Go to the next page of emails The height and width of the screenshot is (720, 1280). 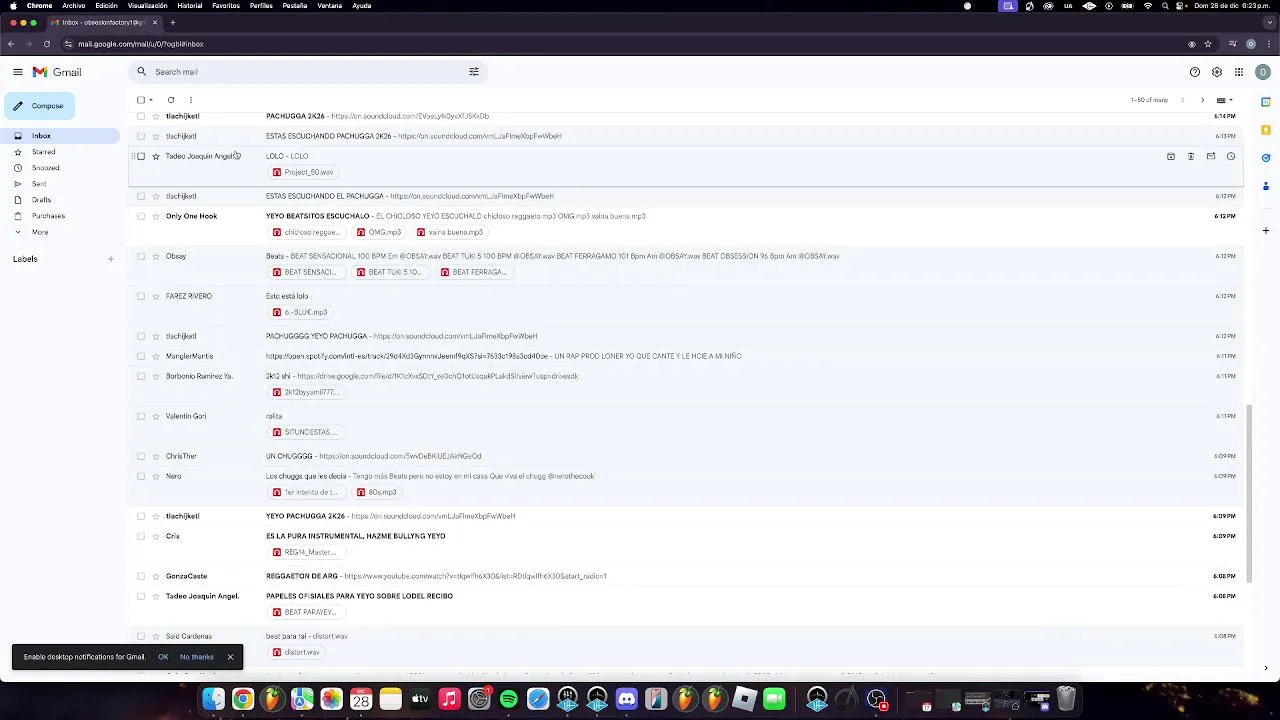tap(1202, 100)
